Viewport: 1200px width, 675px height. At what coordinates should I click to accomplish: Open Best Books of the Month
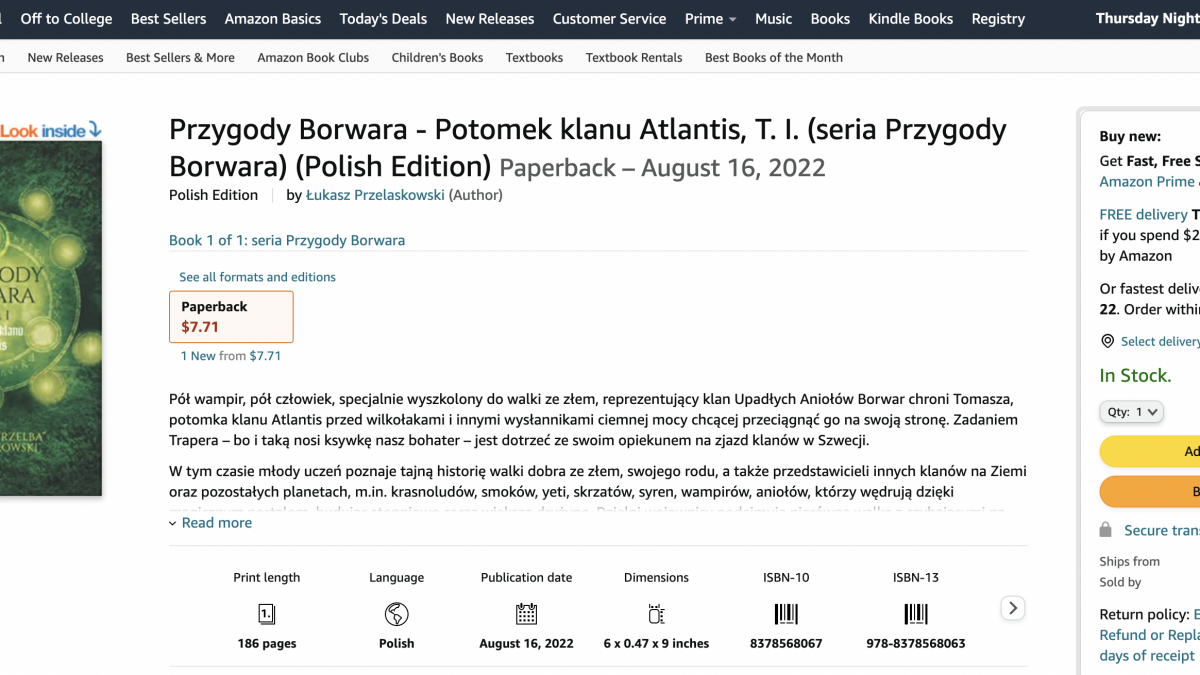click(773, 58)
